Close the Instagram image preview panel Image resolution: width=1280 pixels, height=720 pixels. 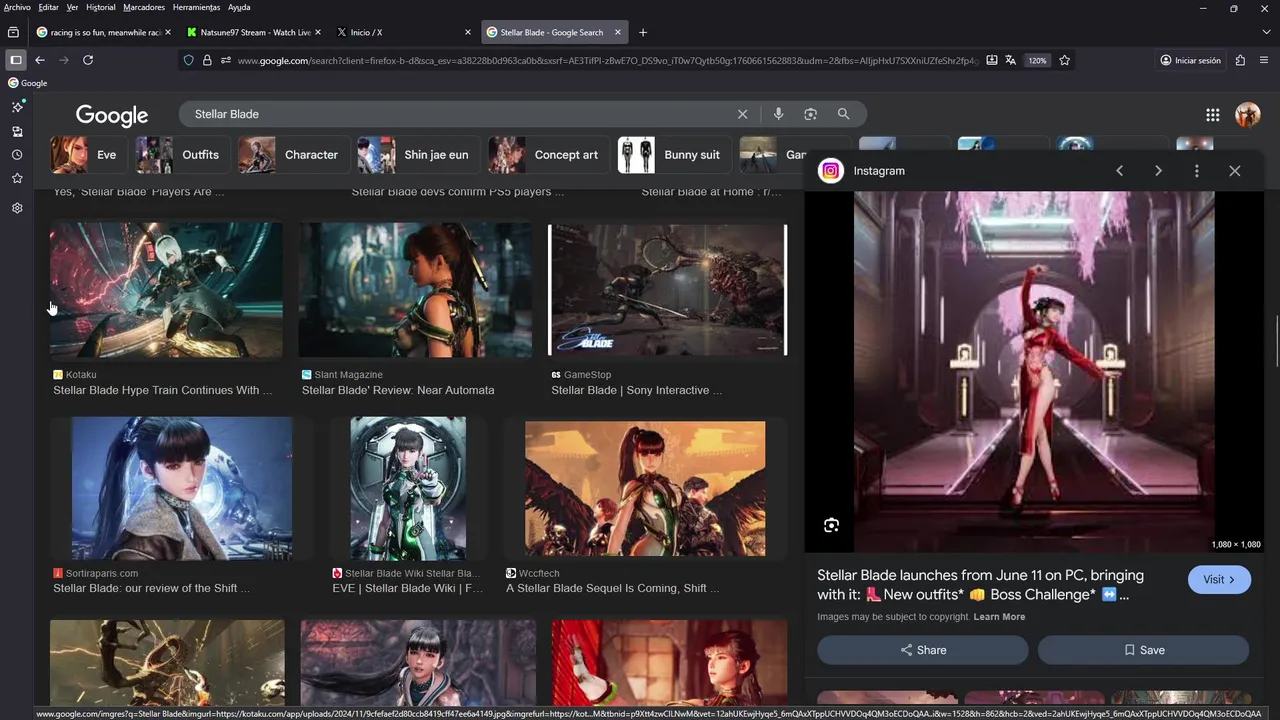[1235, 171]
